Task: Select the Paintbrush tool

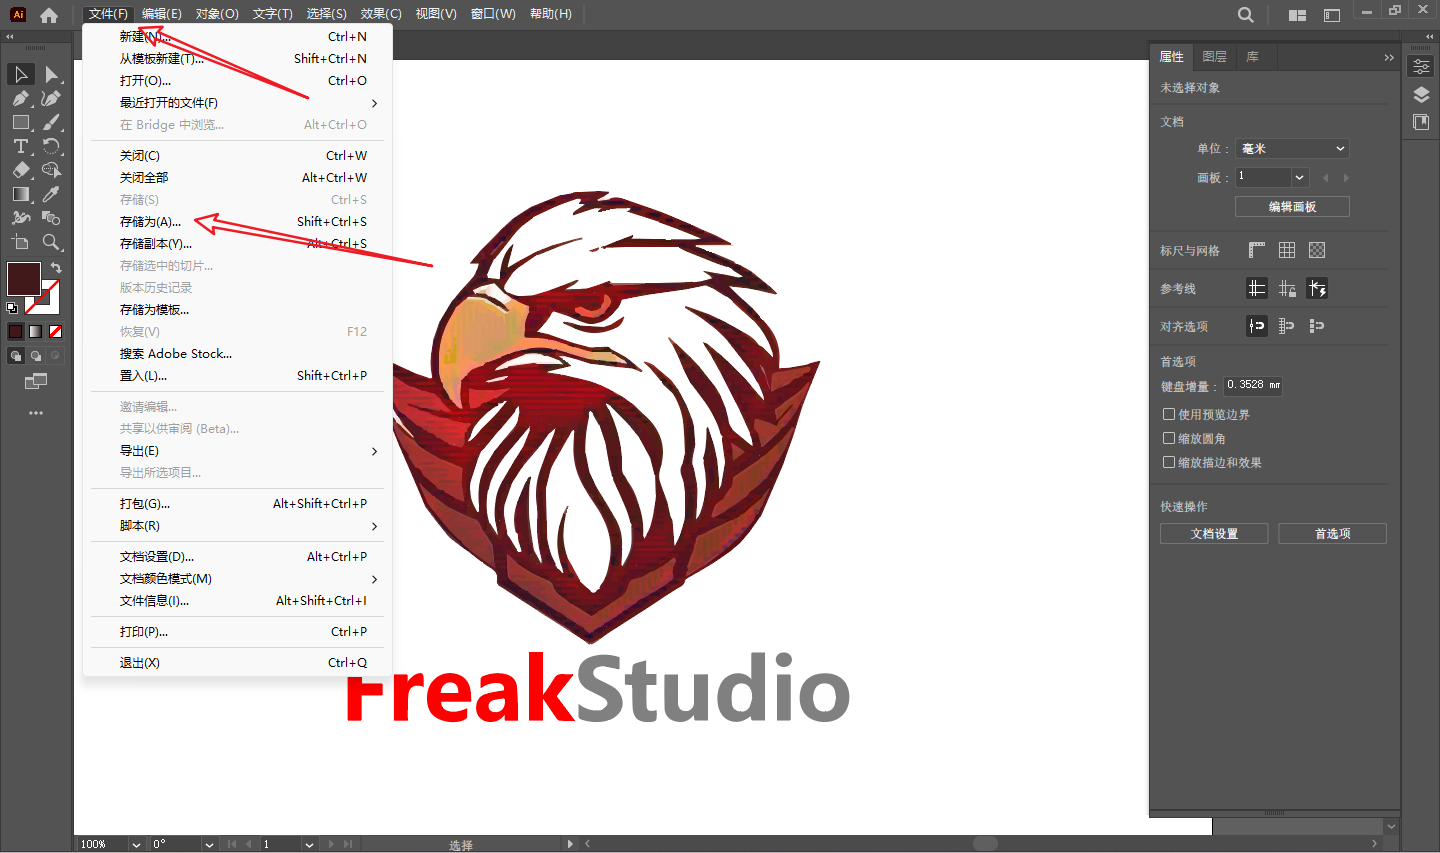Action: click(52, 123)
